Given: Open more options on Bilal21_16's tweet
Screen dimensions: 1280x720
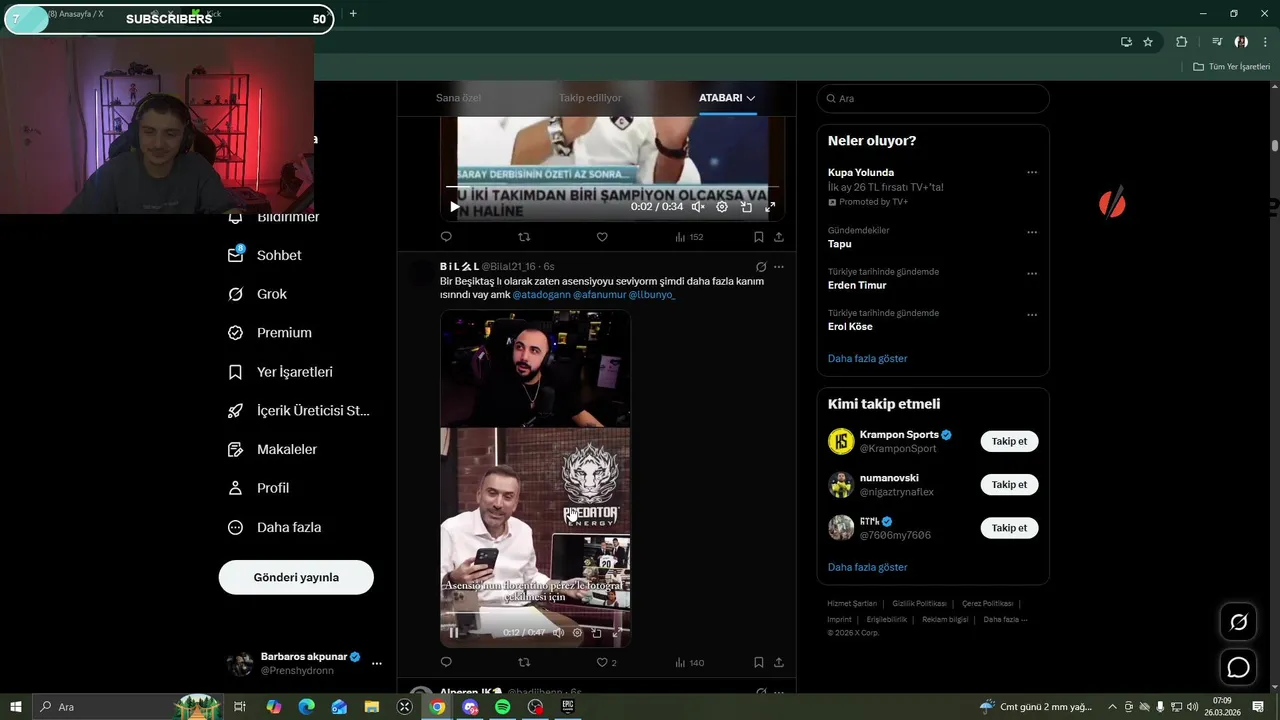Looking at the screenshot, I should coord(779,267).
